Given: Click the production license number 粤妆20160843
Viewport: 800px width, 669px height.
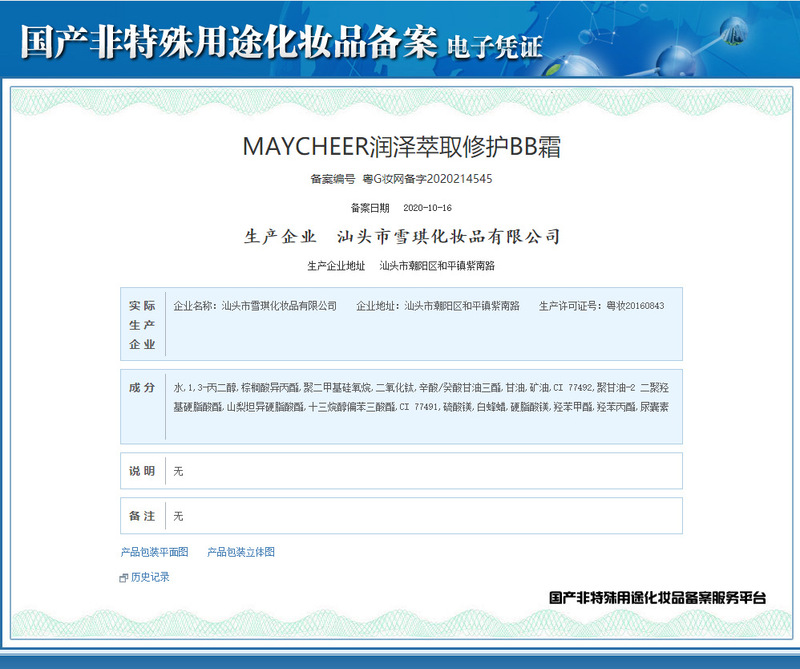Looking at the screenshot, I should point(635,306).
